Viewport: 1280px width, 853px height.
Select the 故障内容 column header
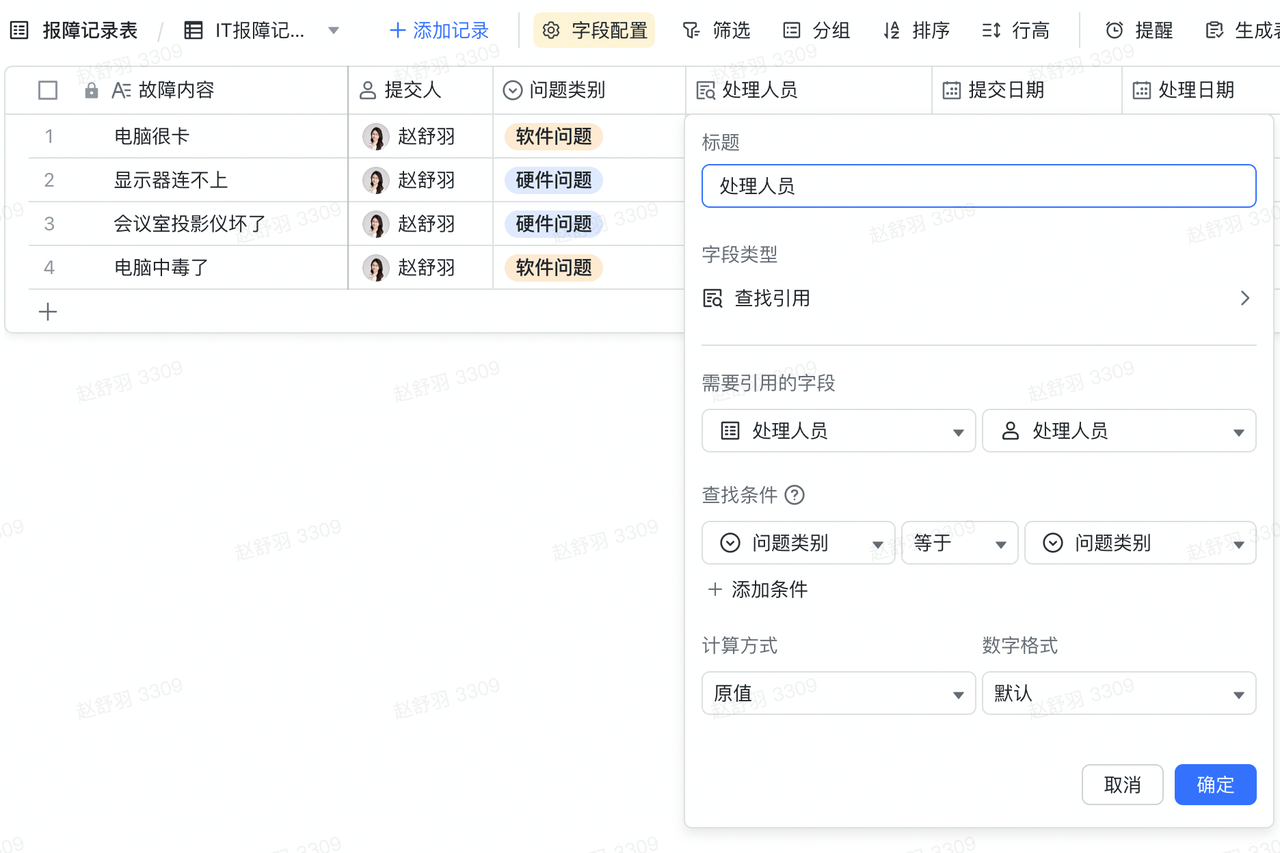click(x=176, y=91)
